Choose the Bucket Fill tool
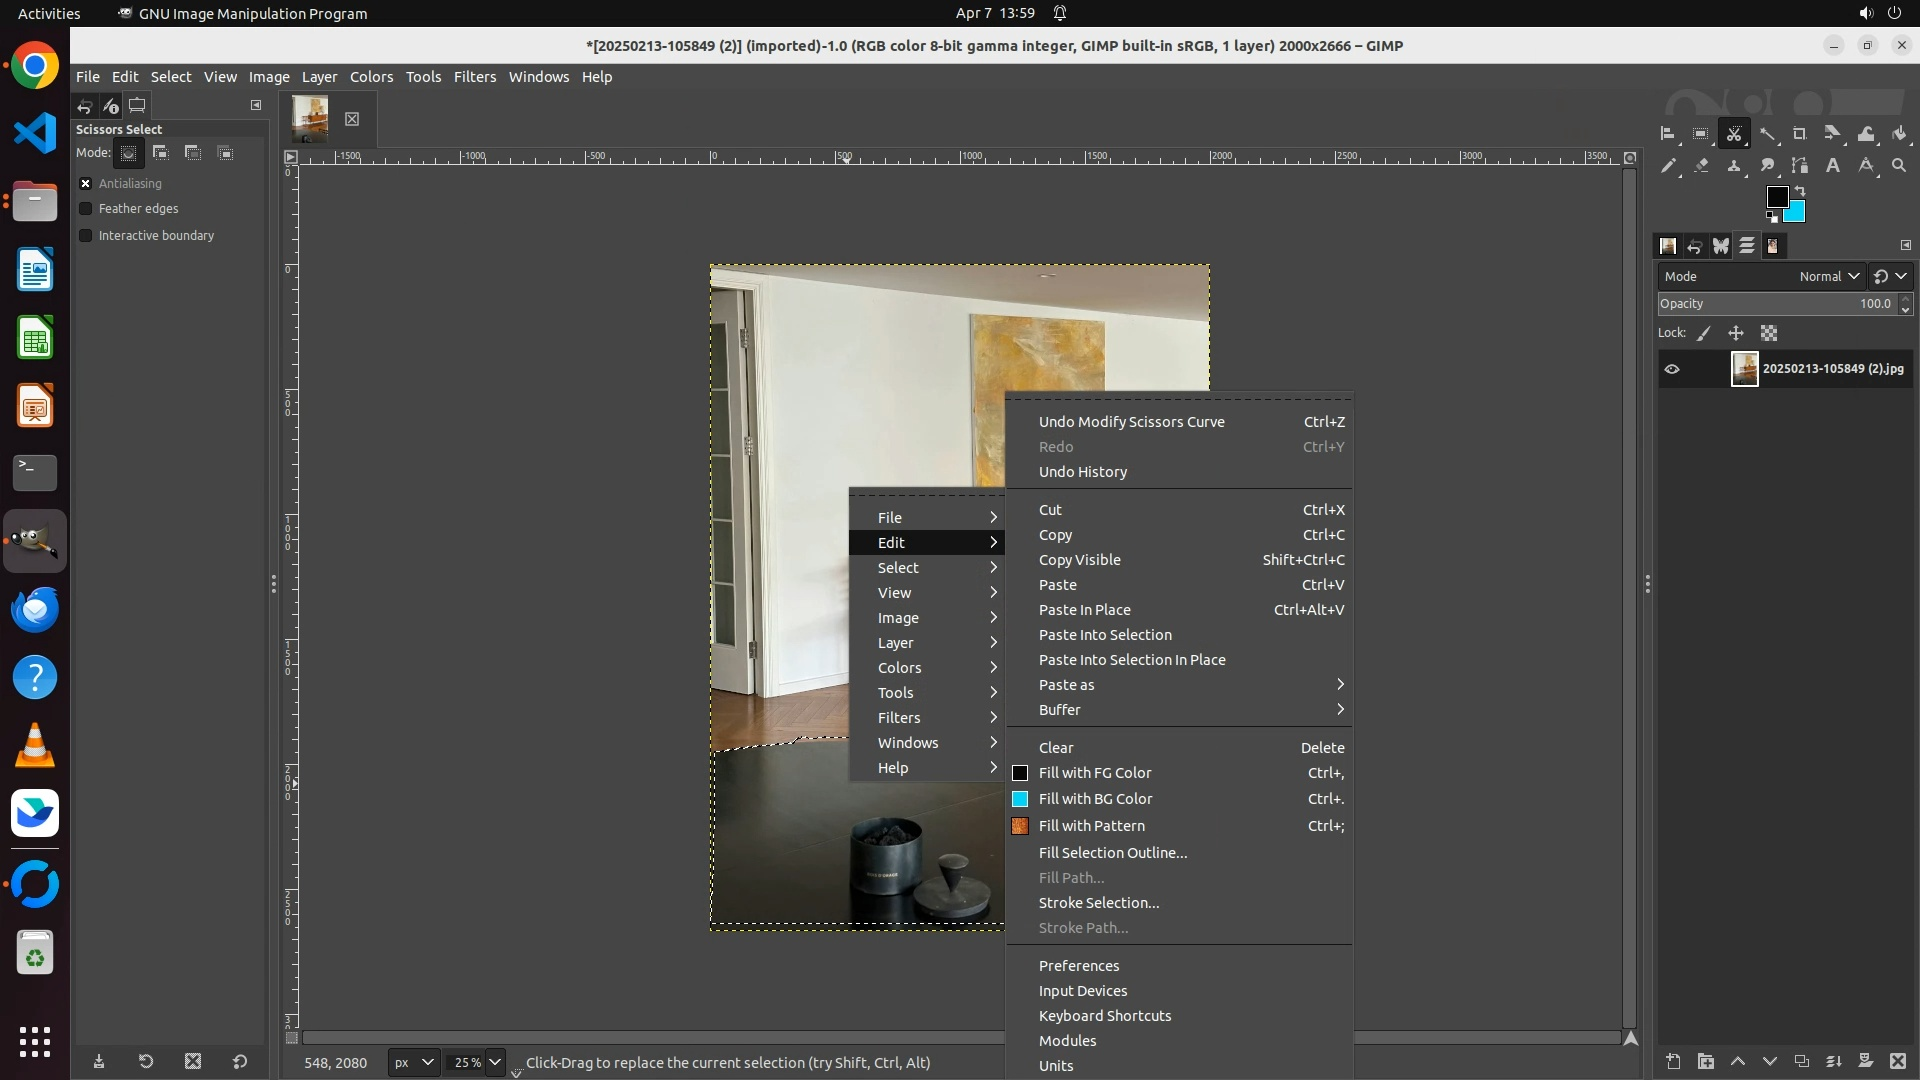 point(1899,134)
